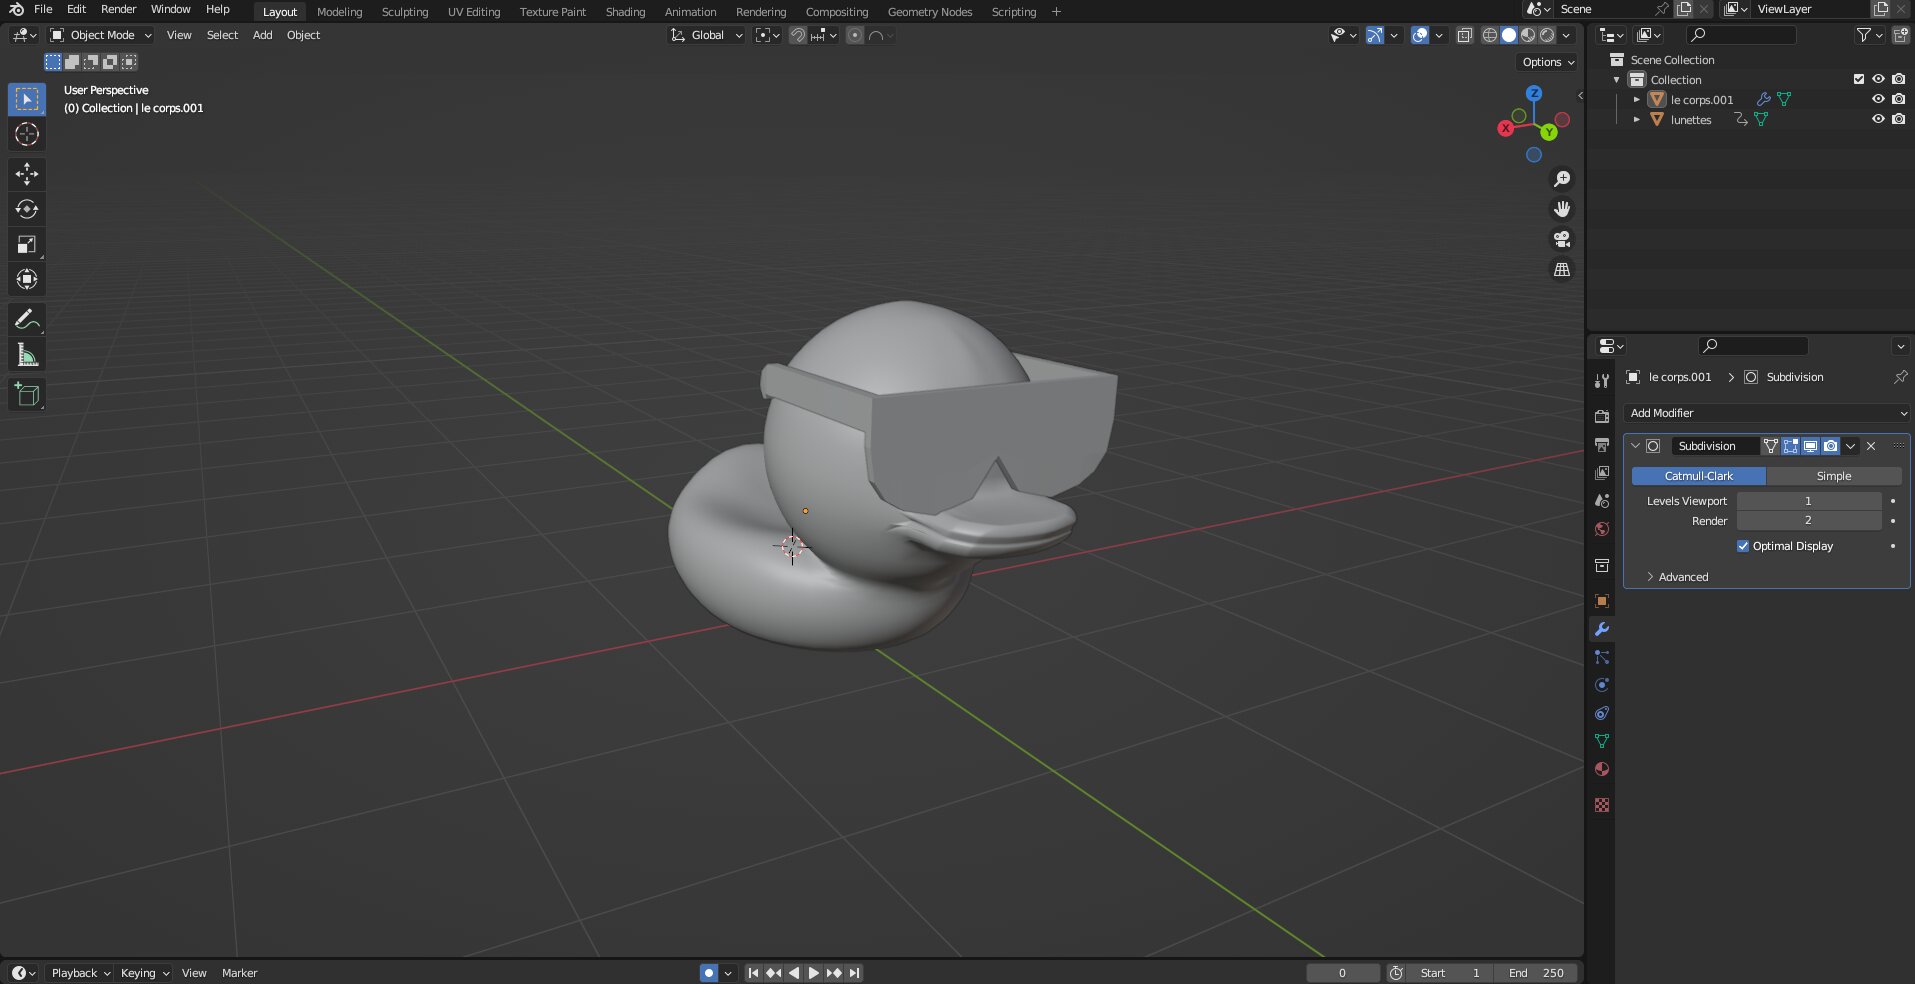Open the Scene properties tab
This screenshot has height=984, width=1915.
point(1602,500)
